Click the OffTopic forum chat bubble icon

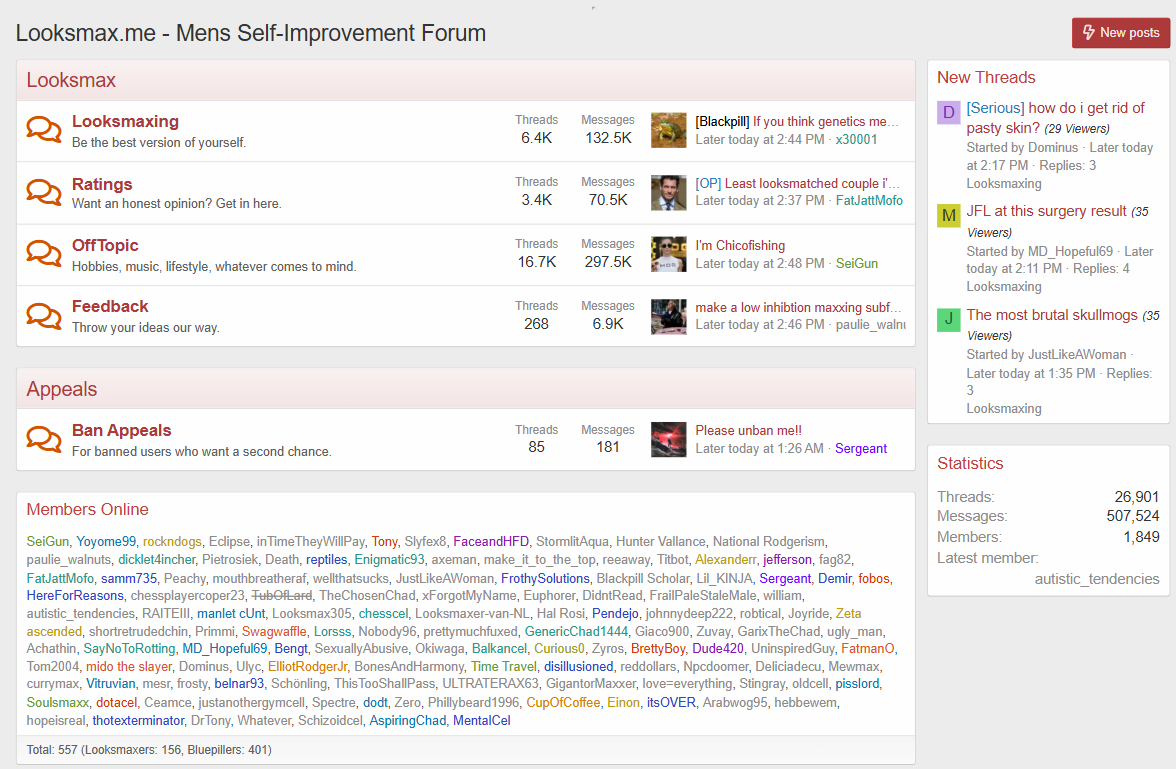pos(44,254)
